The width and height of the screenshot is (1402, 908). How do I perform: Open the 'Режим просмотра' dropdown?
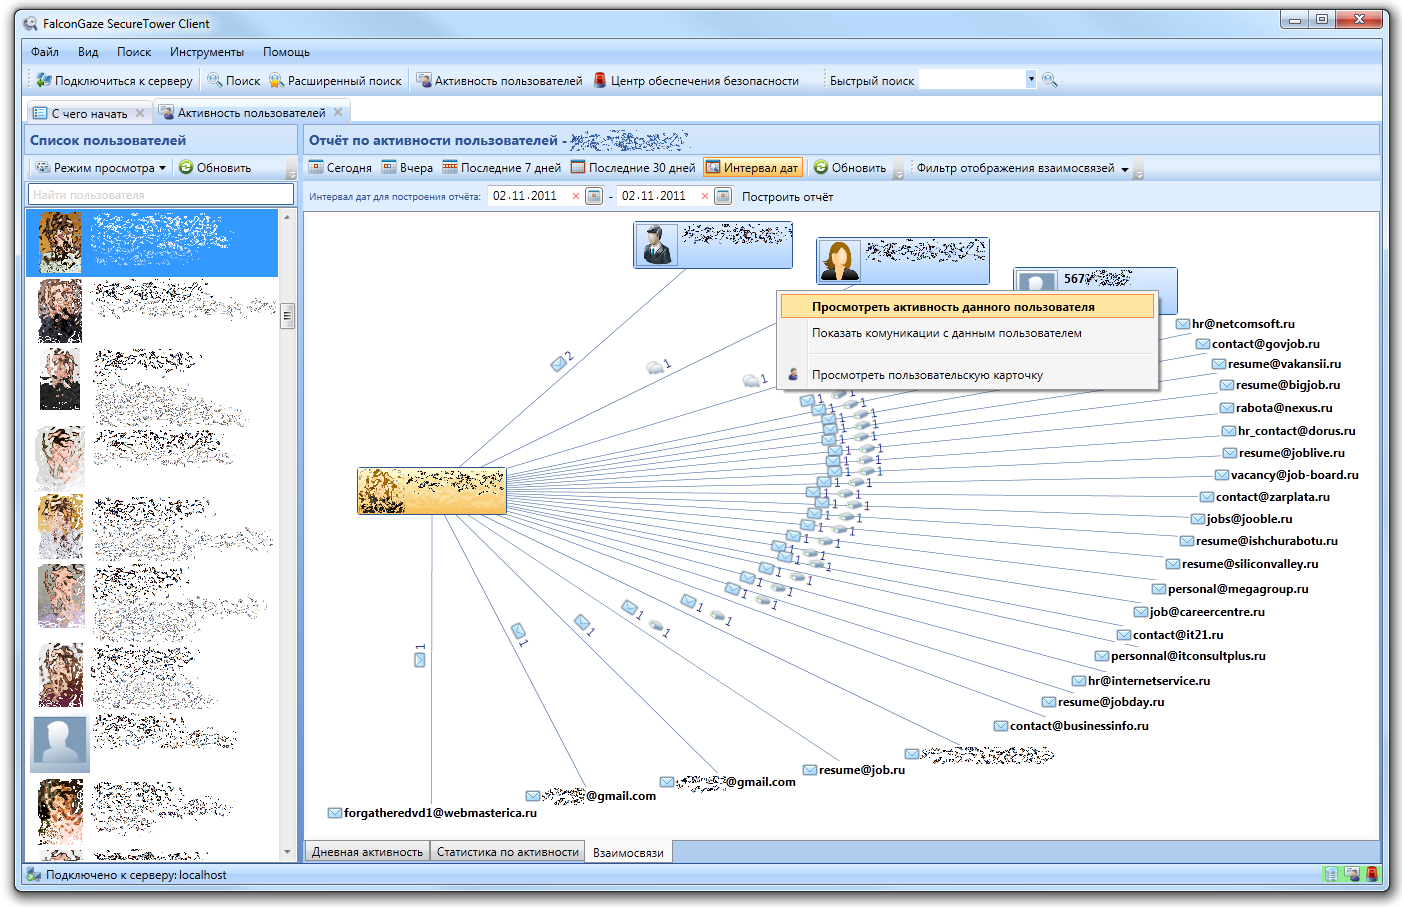tap(100, 168)
